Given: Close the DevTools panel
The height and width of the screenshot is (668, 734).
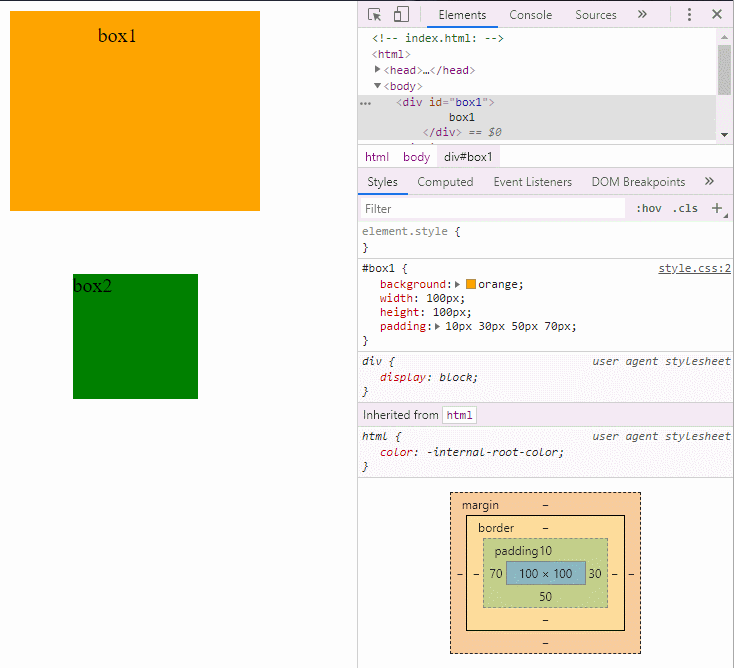Looking at the screenshot, I should pos(717,15).
